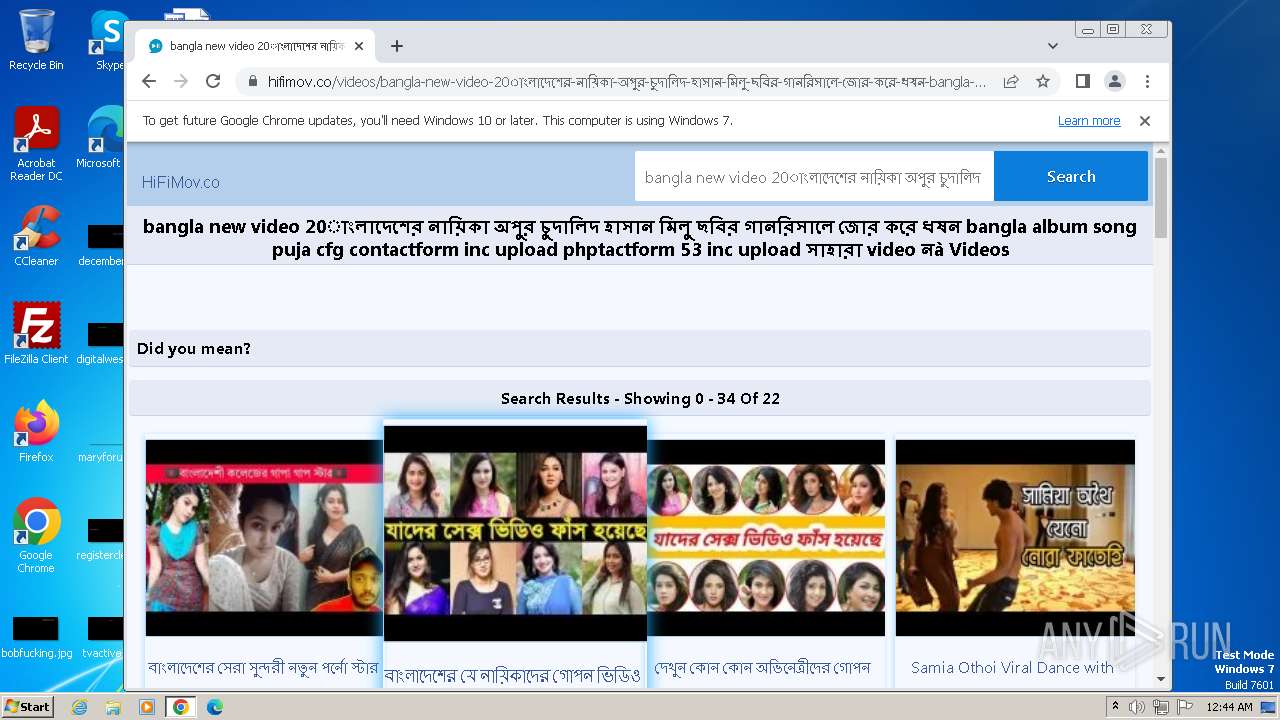Share this page from address bar
The image size is (1280, 720).
click(1011, 81)
